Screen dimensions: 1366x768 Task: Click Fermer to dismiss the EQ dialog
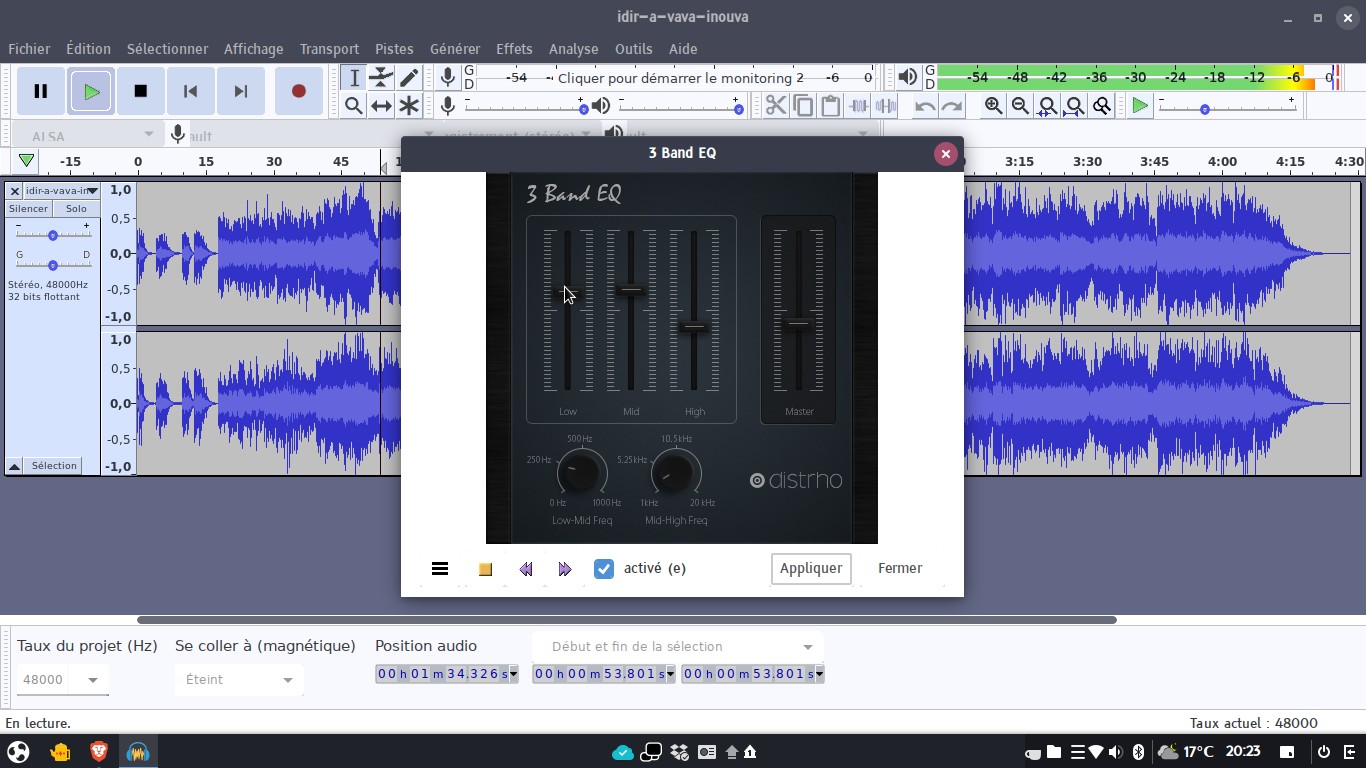tap(899, 568)
